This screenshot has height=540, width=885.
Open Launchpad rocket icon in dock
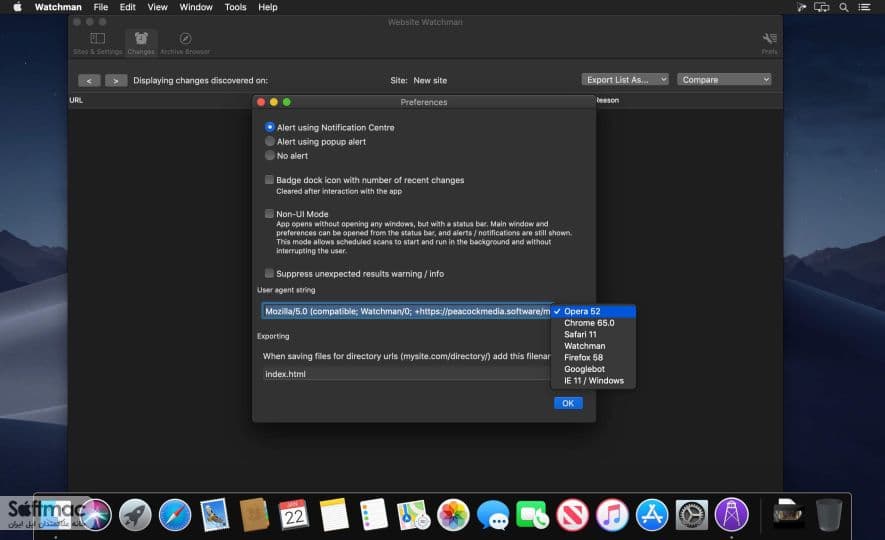click(135, 515)
